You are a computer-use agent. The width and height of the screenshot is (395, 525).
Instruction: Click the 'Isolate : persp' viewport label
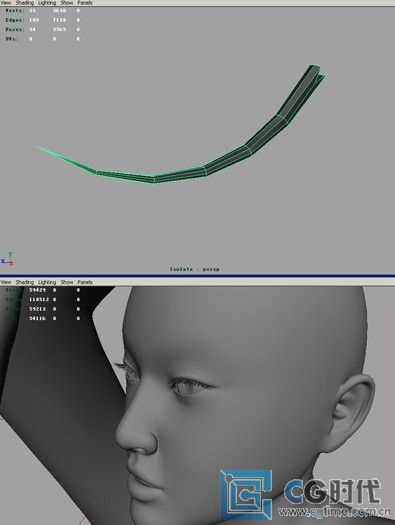click(x=194, y=269)
